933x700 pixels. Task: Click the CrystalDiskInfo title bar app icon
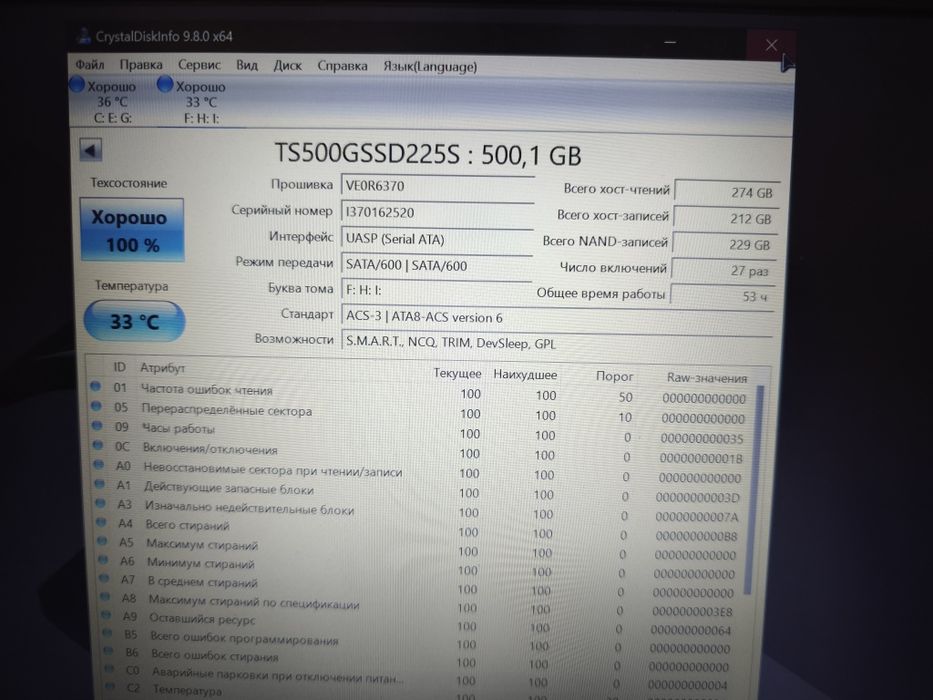click(x=85, y=36)
